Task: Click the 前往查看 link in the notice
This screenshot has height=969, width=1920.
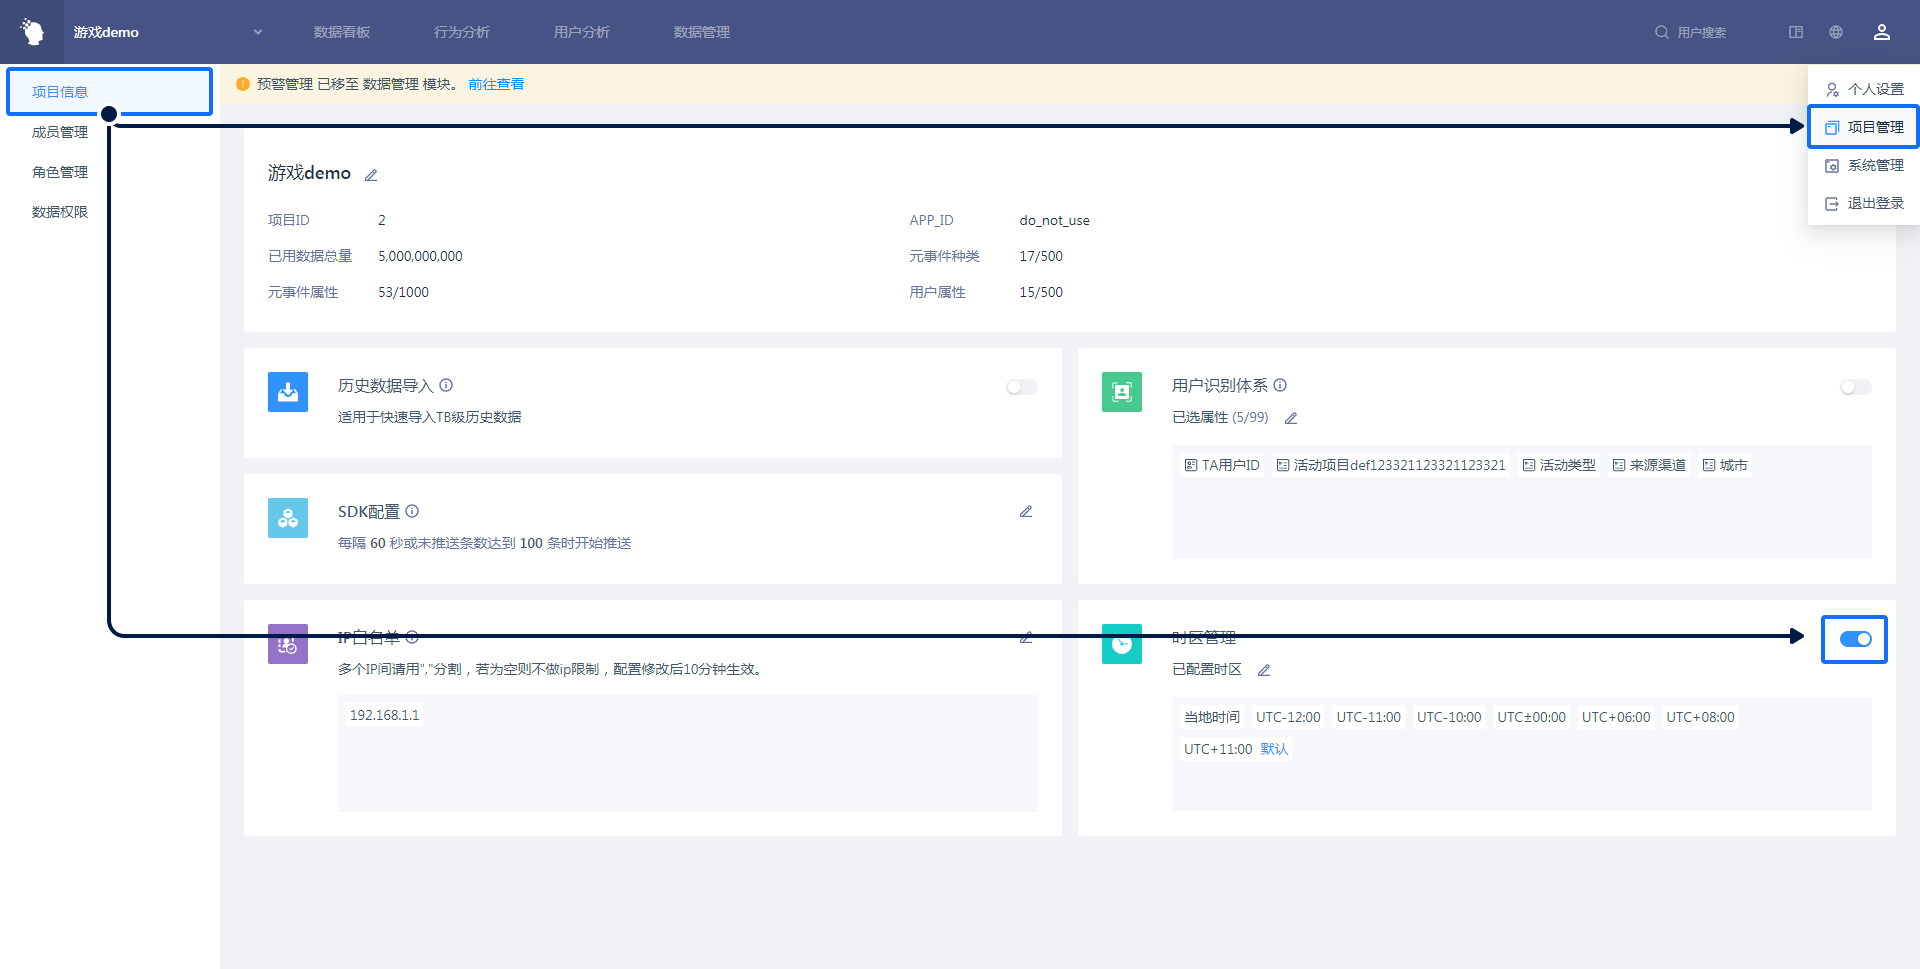Action: point(496,84)
